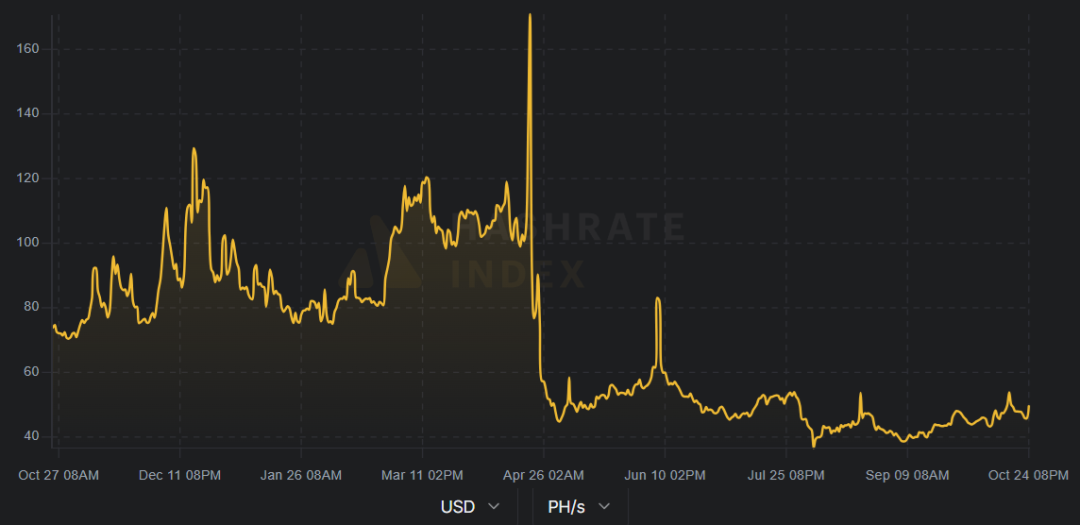Image resolution: width=1080 pixels, height=525 pixels.
Task: Click the 40 y-axis label
Action: [31, 436]
